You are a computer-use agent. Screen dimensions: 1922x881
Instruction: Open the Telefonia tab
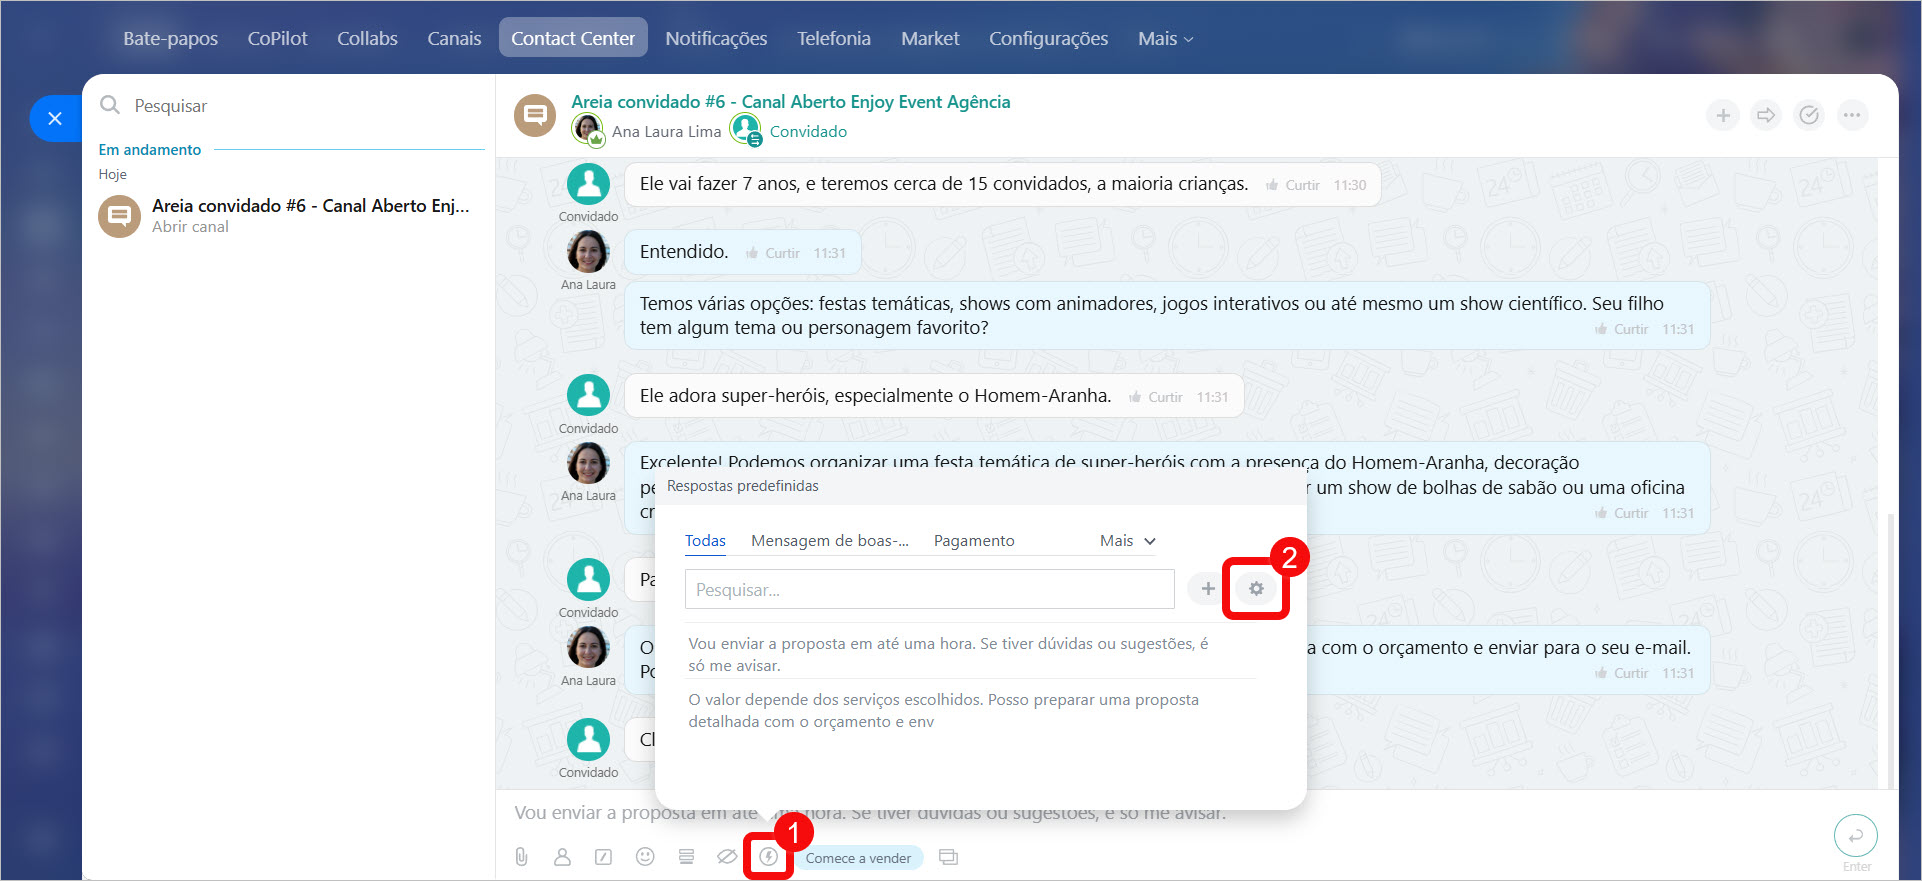tap(834, 38)
